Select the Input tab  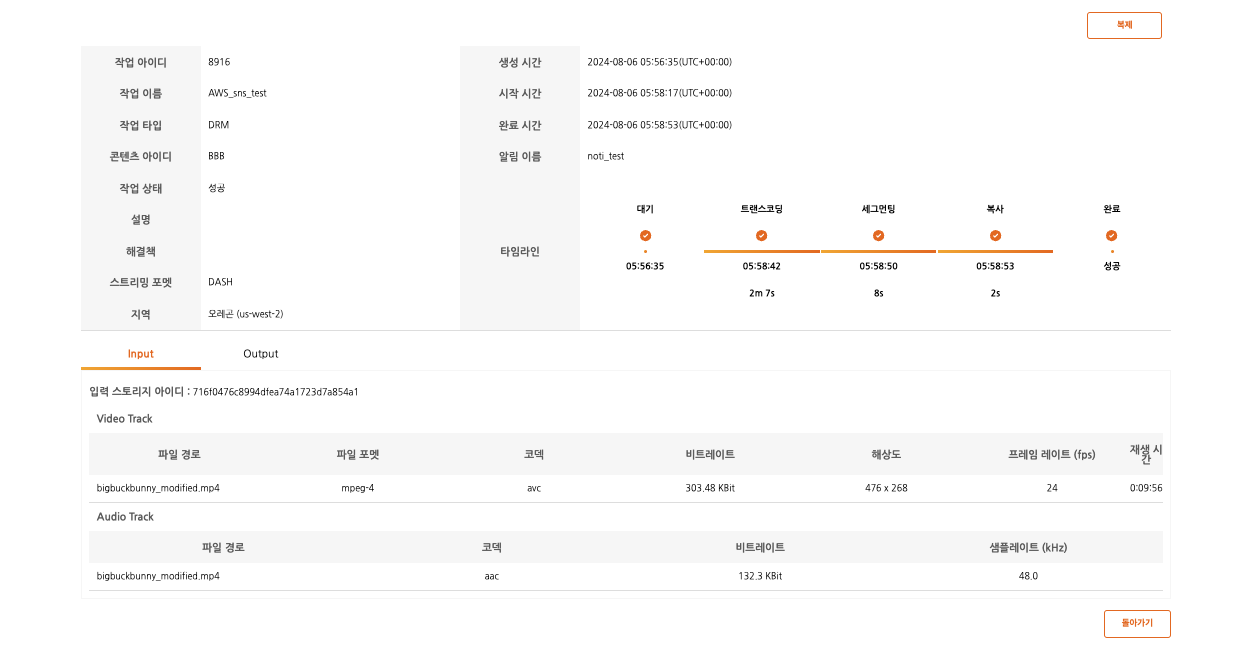[141, 354]
